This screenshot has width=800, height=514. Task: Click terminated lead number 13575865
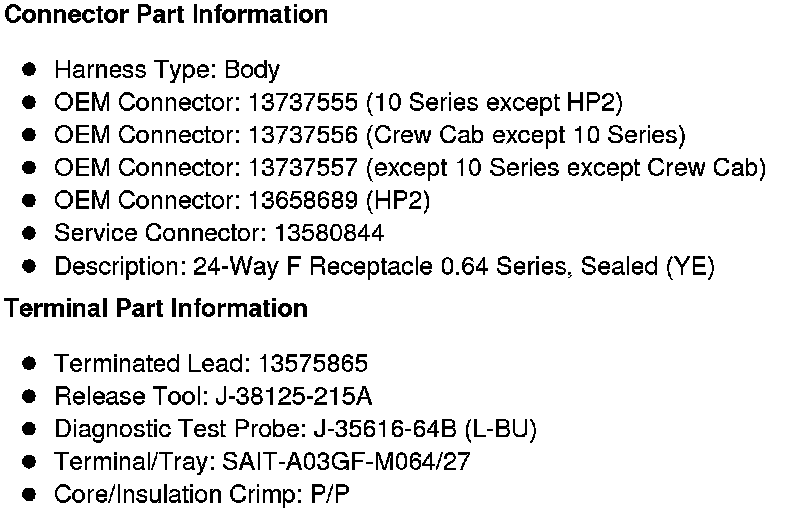[x=313, y=363]
